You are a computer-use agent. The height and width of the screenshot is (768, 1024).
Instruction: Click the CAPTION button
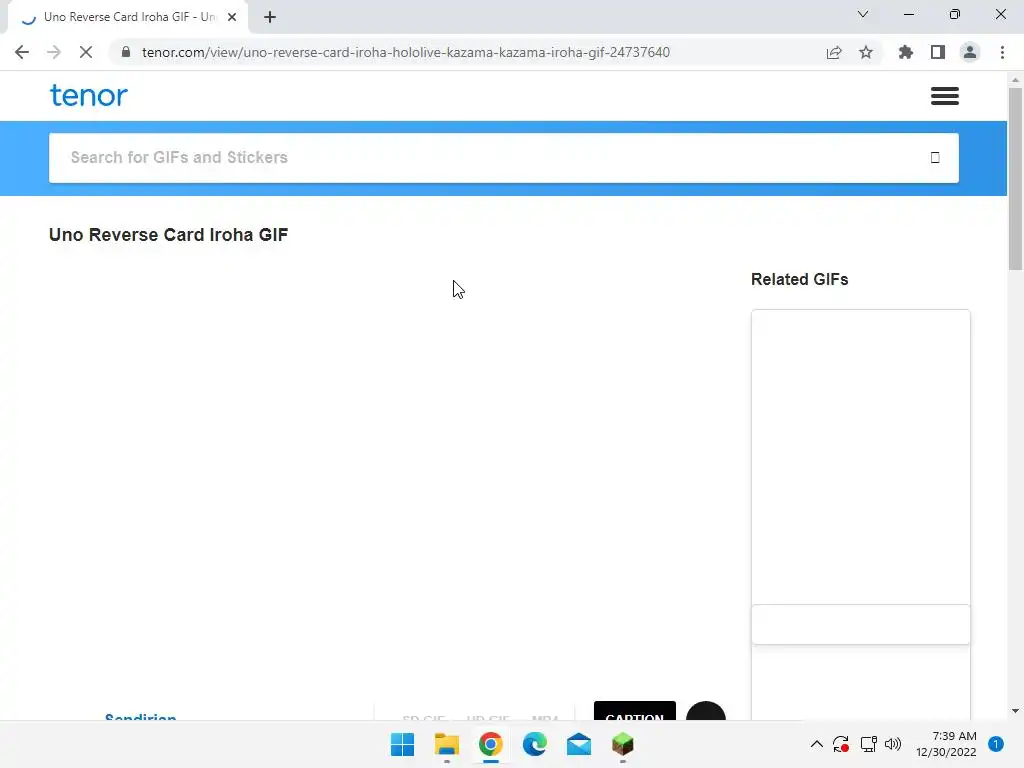pos(635,711)
